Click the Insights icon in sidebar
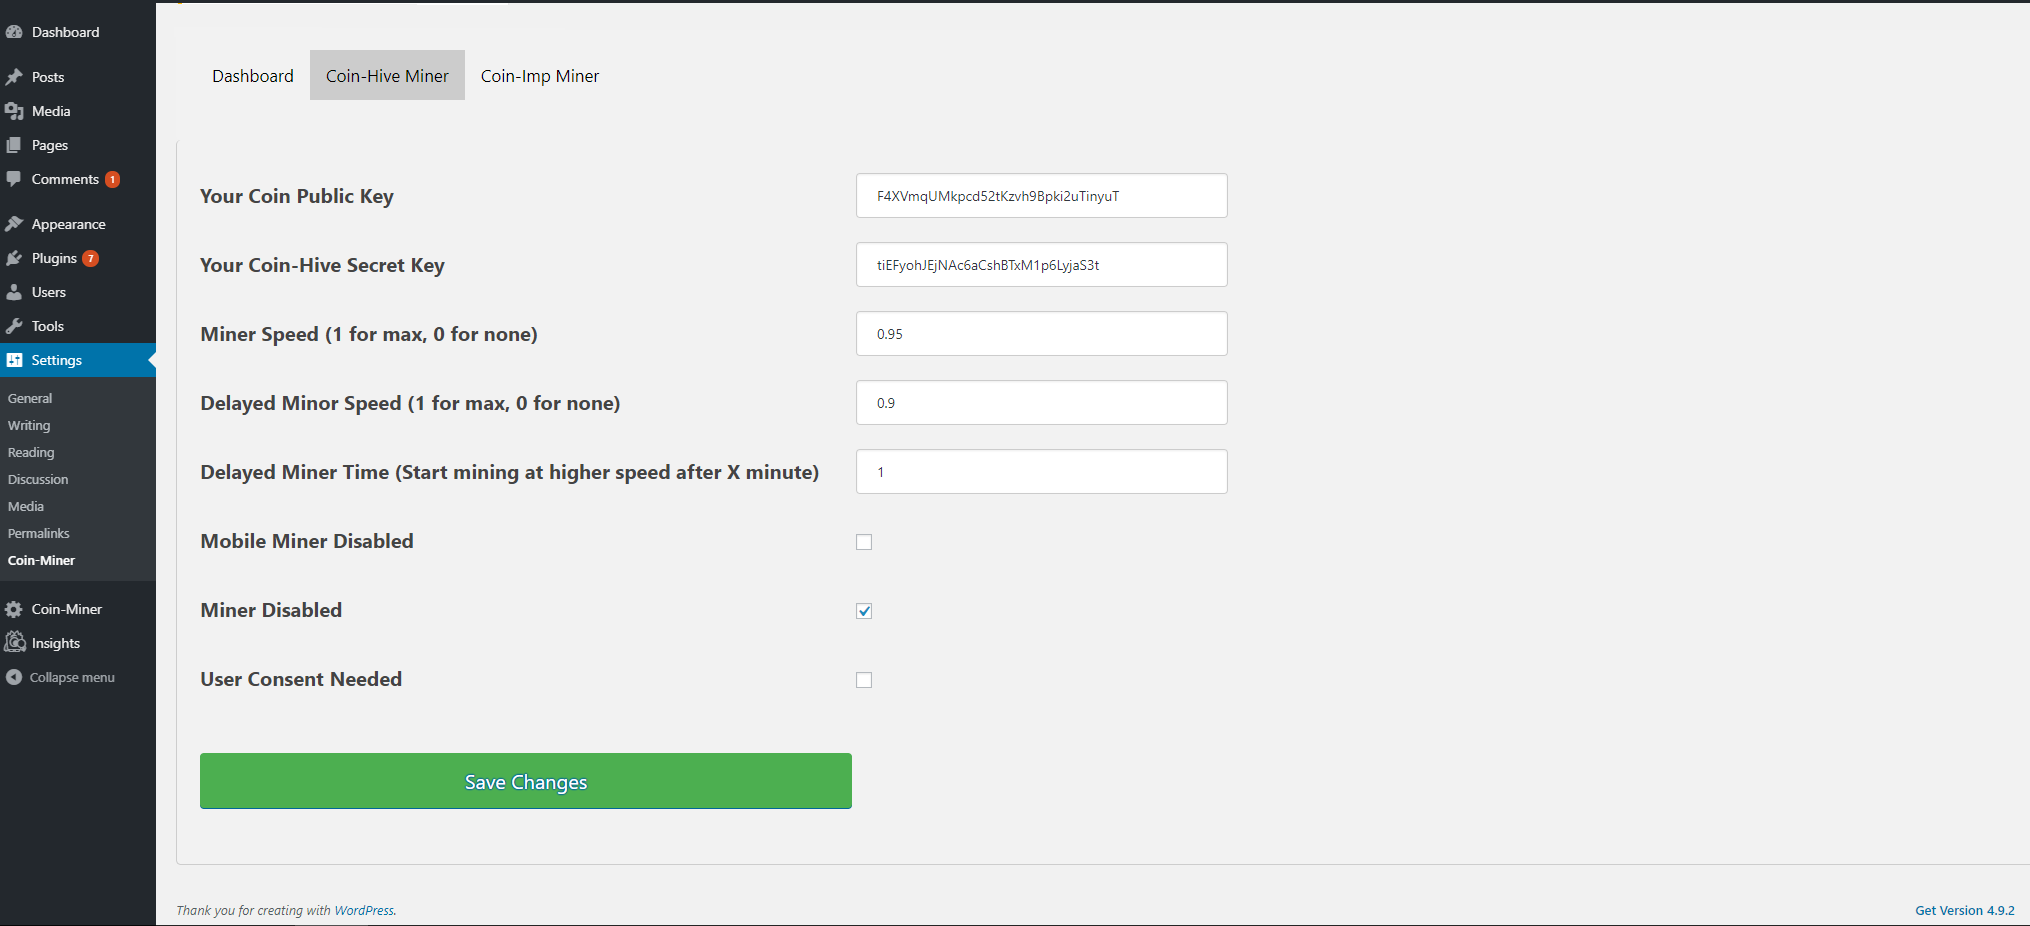The width and height of the screenshot is (2030, 926). [14, 643]
